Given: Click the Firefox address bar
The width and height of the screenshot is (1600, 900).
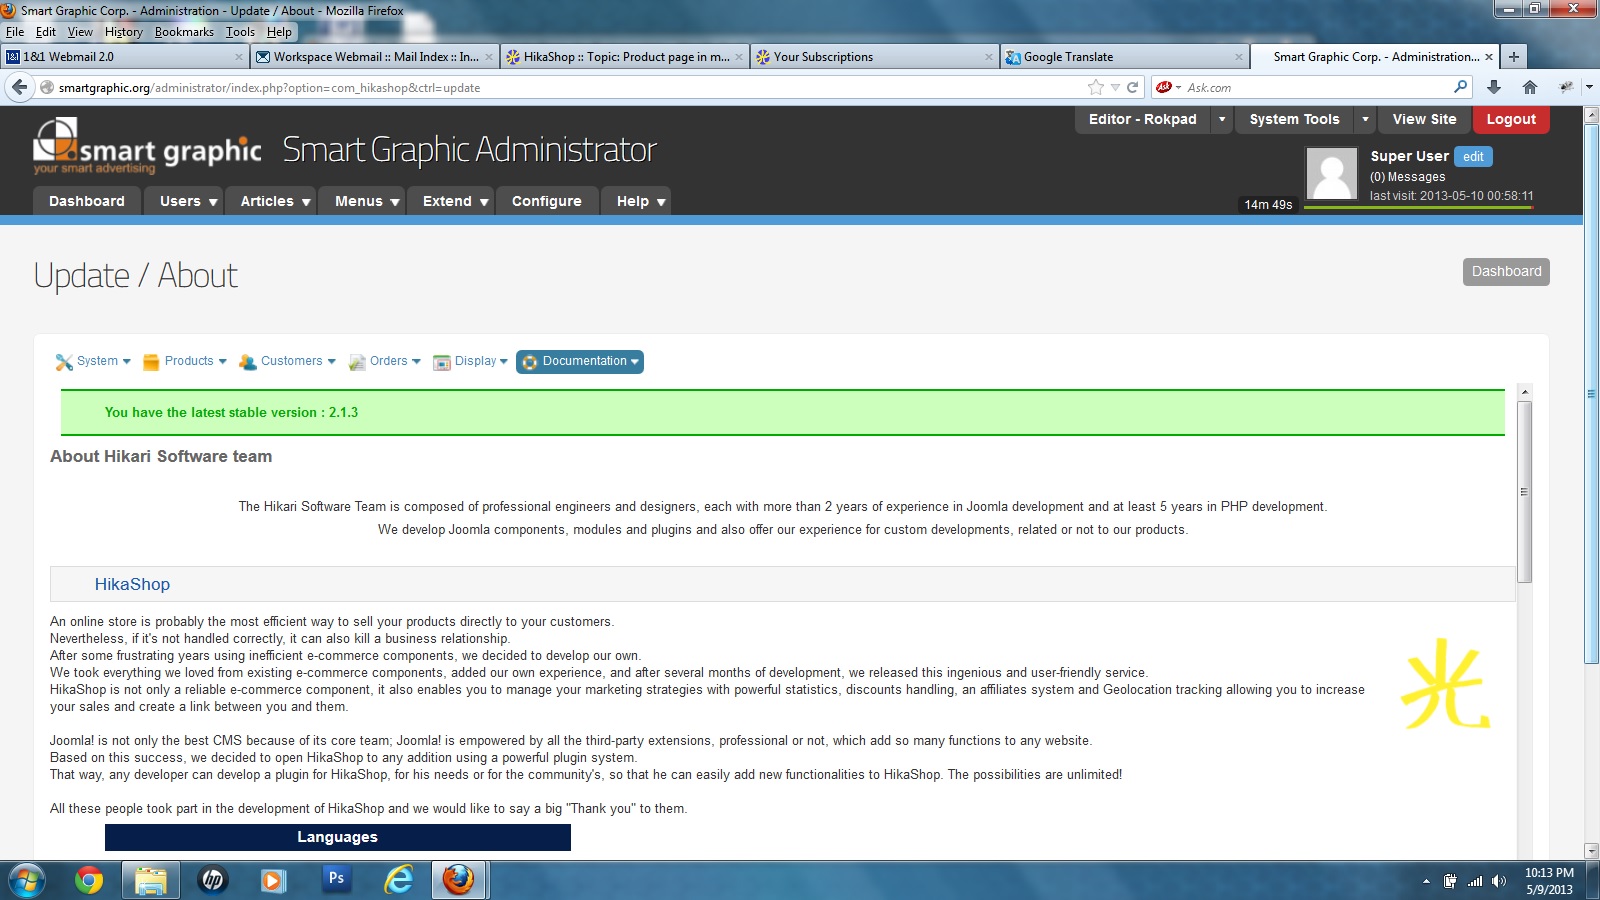Looking at the screenshot, I should [570, 87].
